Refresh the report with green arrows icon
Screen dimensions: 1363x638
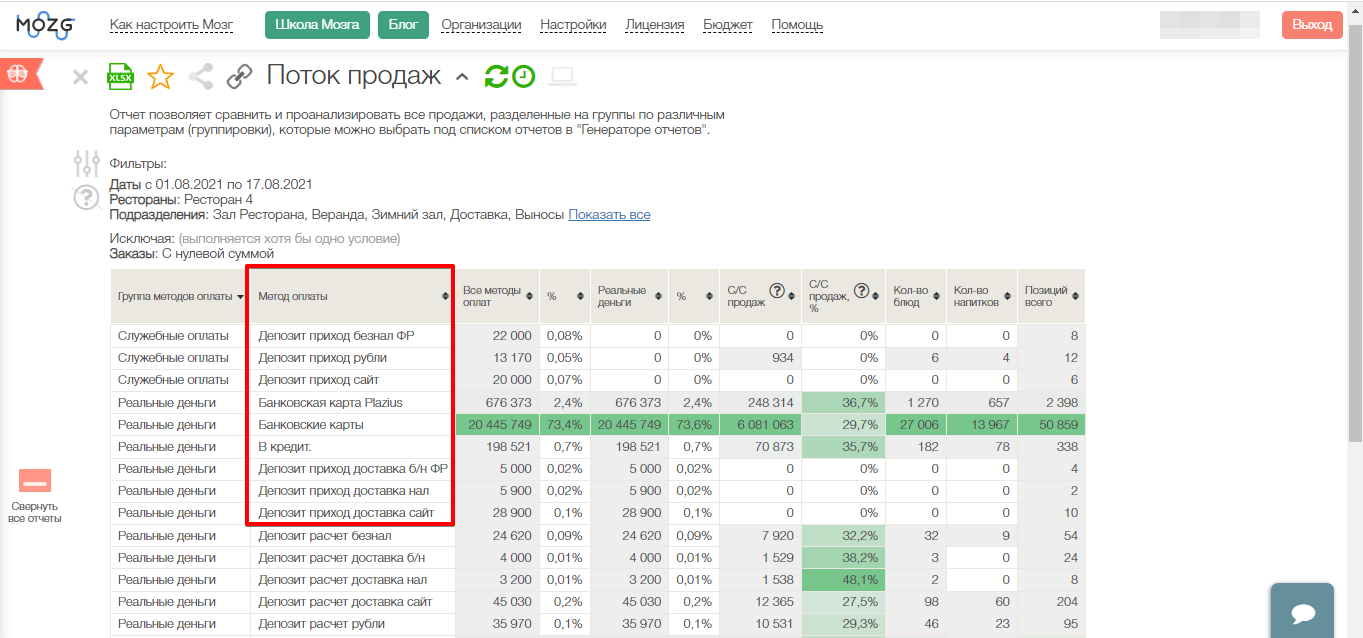tap(496, 76)
